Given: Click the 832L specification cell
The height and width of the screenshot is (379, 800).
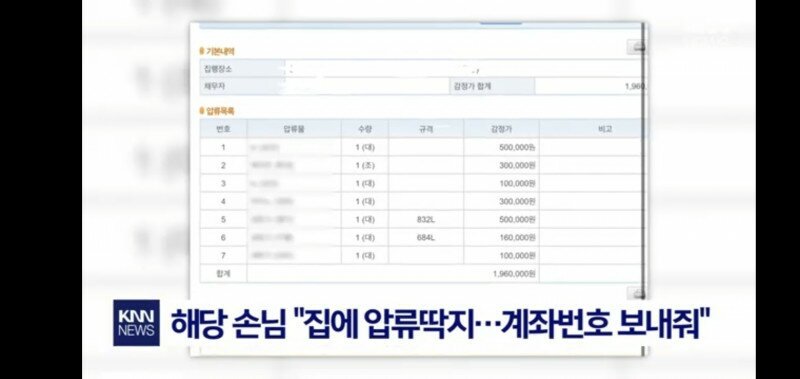Looking at the screenshot, I should coord(426,219).
